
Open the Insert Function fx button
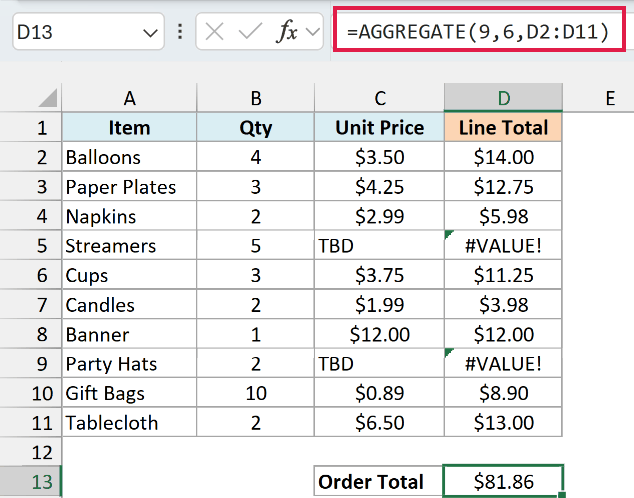tap(287, 32)
